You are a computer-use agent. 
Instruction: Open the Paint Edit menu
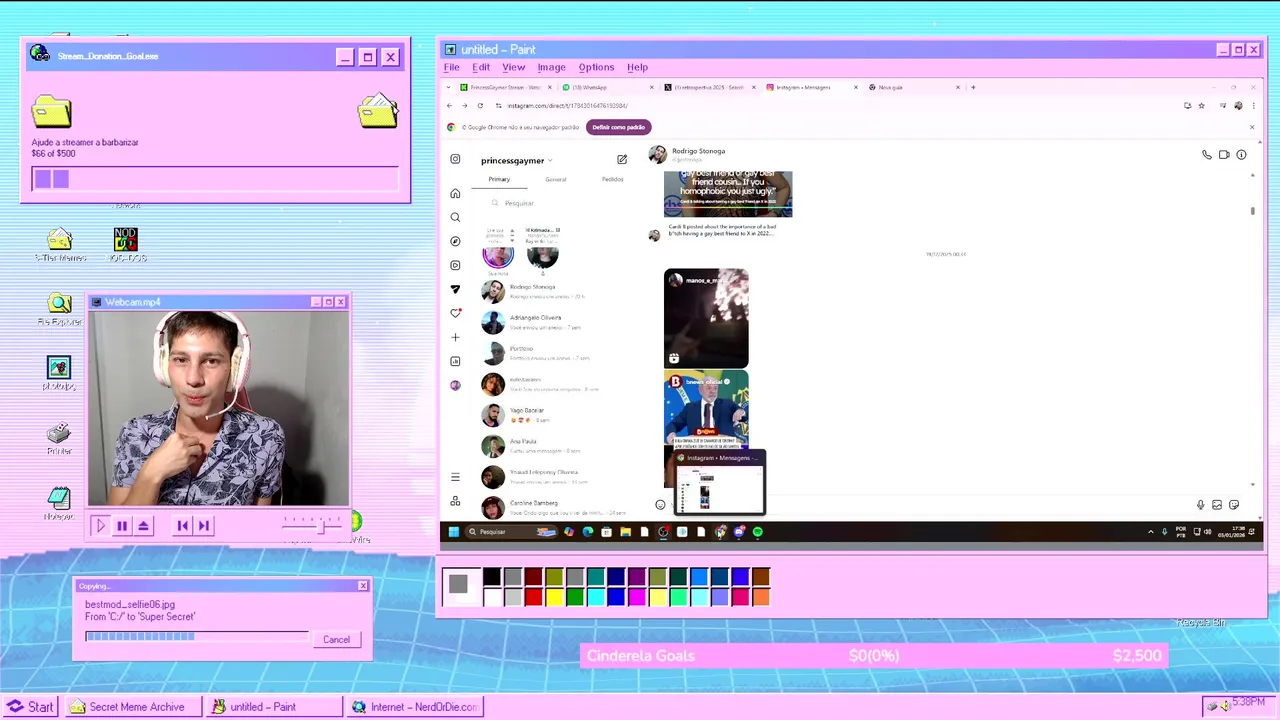click(481, 67)
